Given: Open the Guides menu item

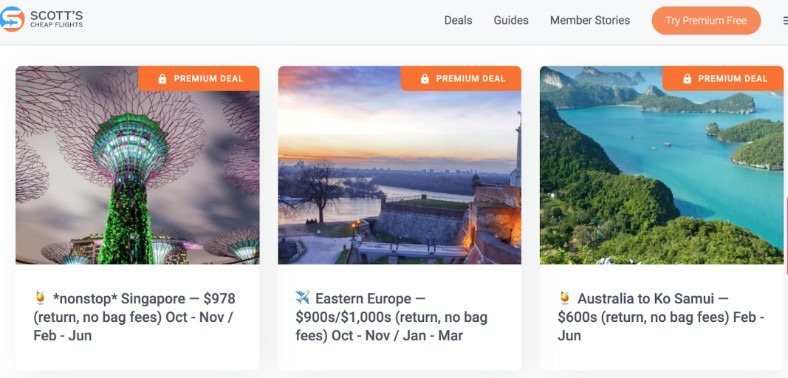Looking at the screenshot, I should [511, 21].
